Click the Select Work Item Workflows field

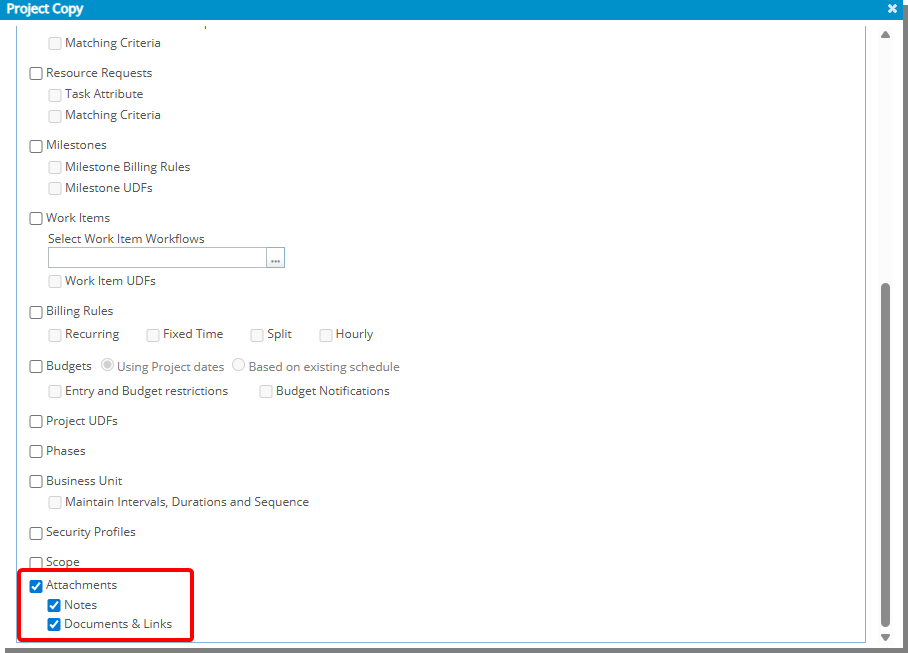pos(157,257)
